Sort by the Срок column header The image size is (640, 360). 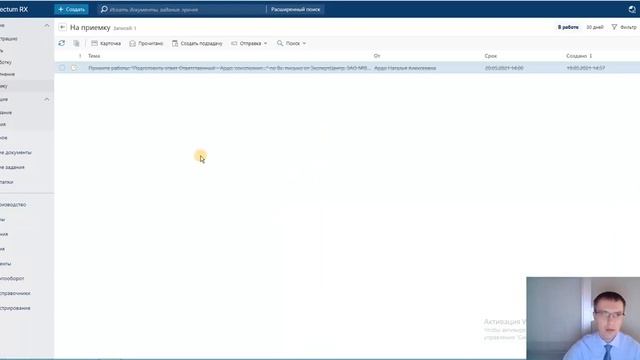[x=491, y=56]
